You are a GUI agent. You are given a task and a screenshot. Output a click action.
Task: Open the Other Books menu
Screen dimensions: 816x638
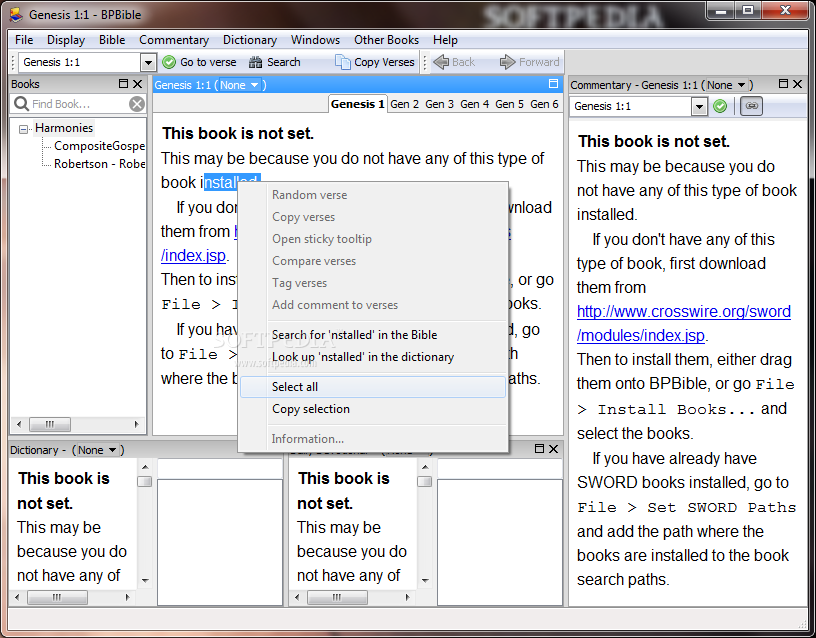(386, 40)
